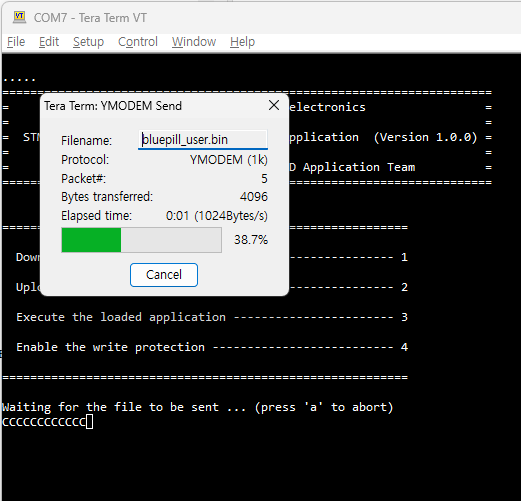Open the Edit menu

(49, 42)
